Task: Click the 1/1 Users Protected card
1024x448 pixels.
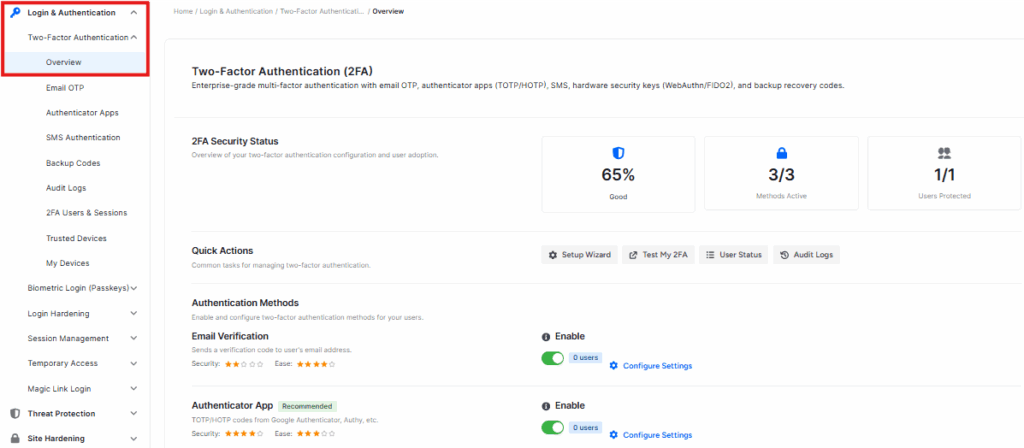Action: coord(944,174)
